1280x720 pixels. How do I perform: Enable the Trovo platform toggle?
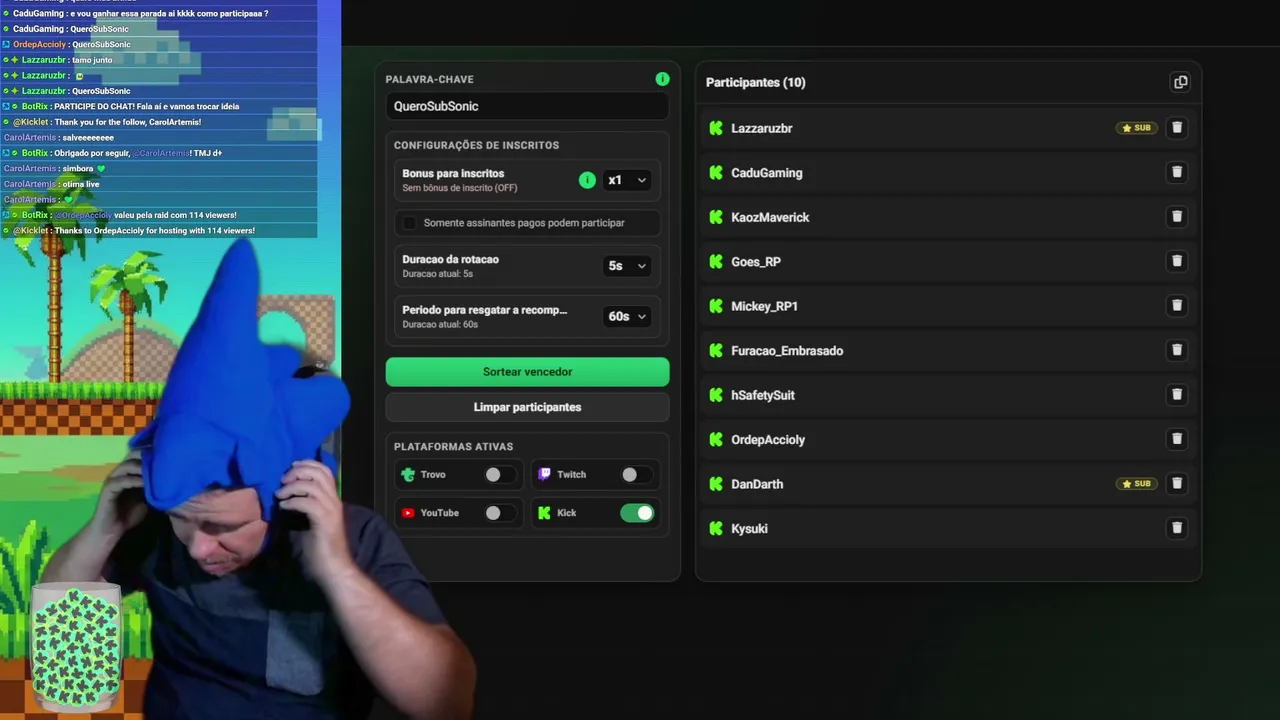coord(500,475)
